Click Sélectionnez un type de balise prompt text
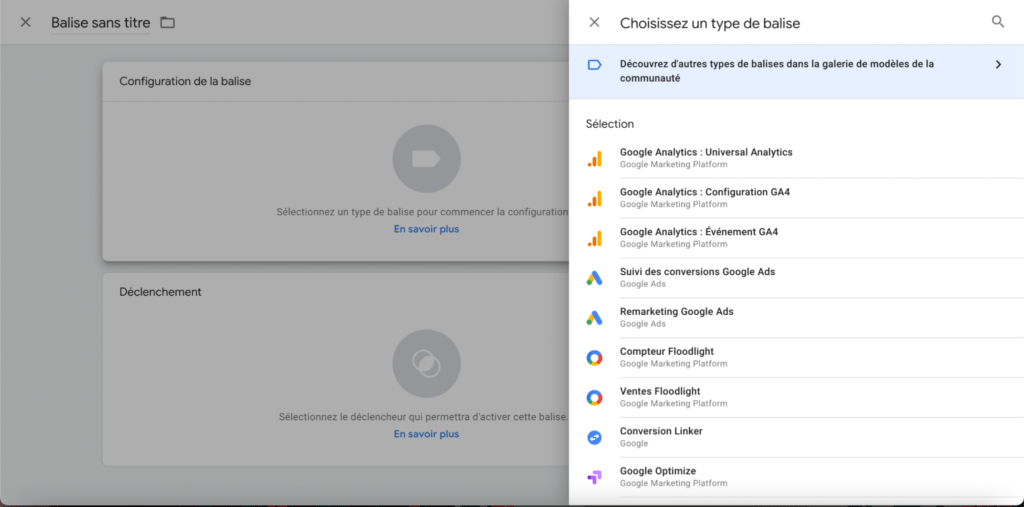 pos(422,212)
